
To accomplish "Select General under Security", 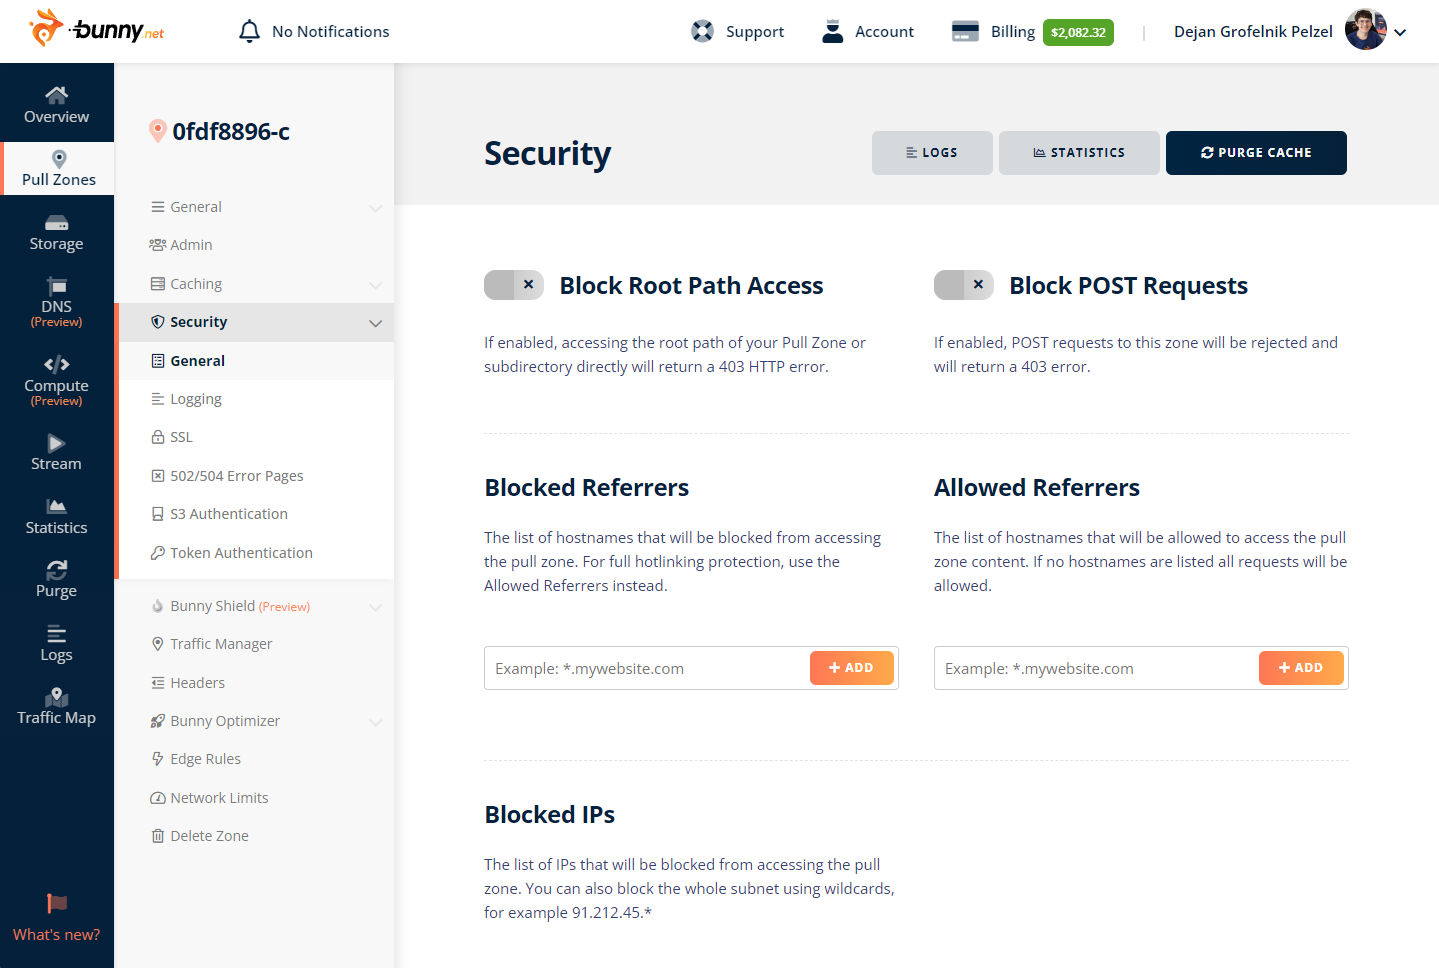I will coord(256,361).
